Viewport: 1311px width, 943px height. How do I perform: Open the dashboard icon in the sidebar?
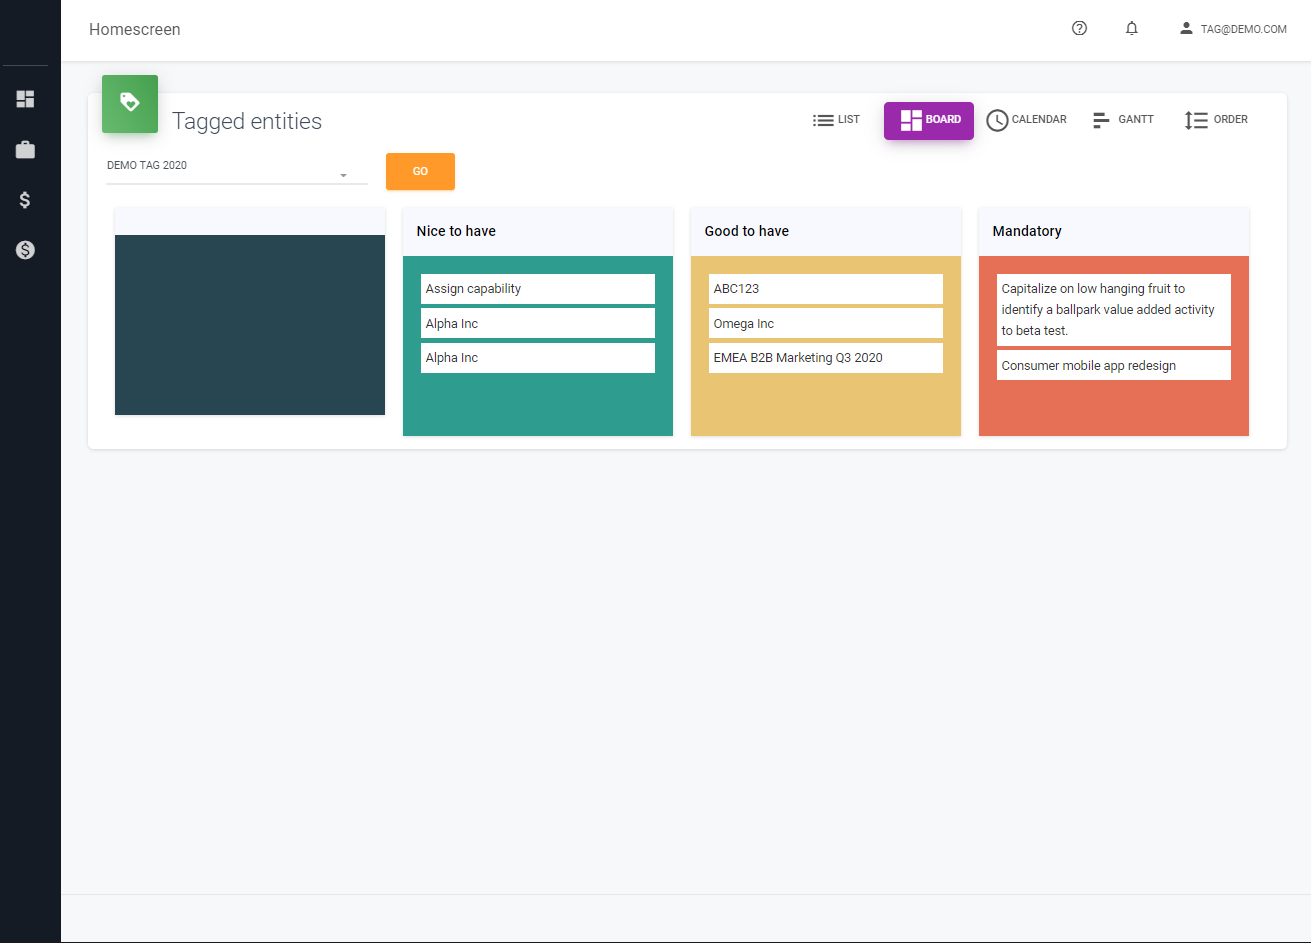click(x=25, y=99)
